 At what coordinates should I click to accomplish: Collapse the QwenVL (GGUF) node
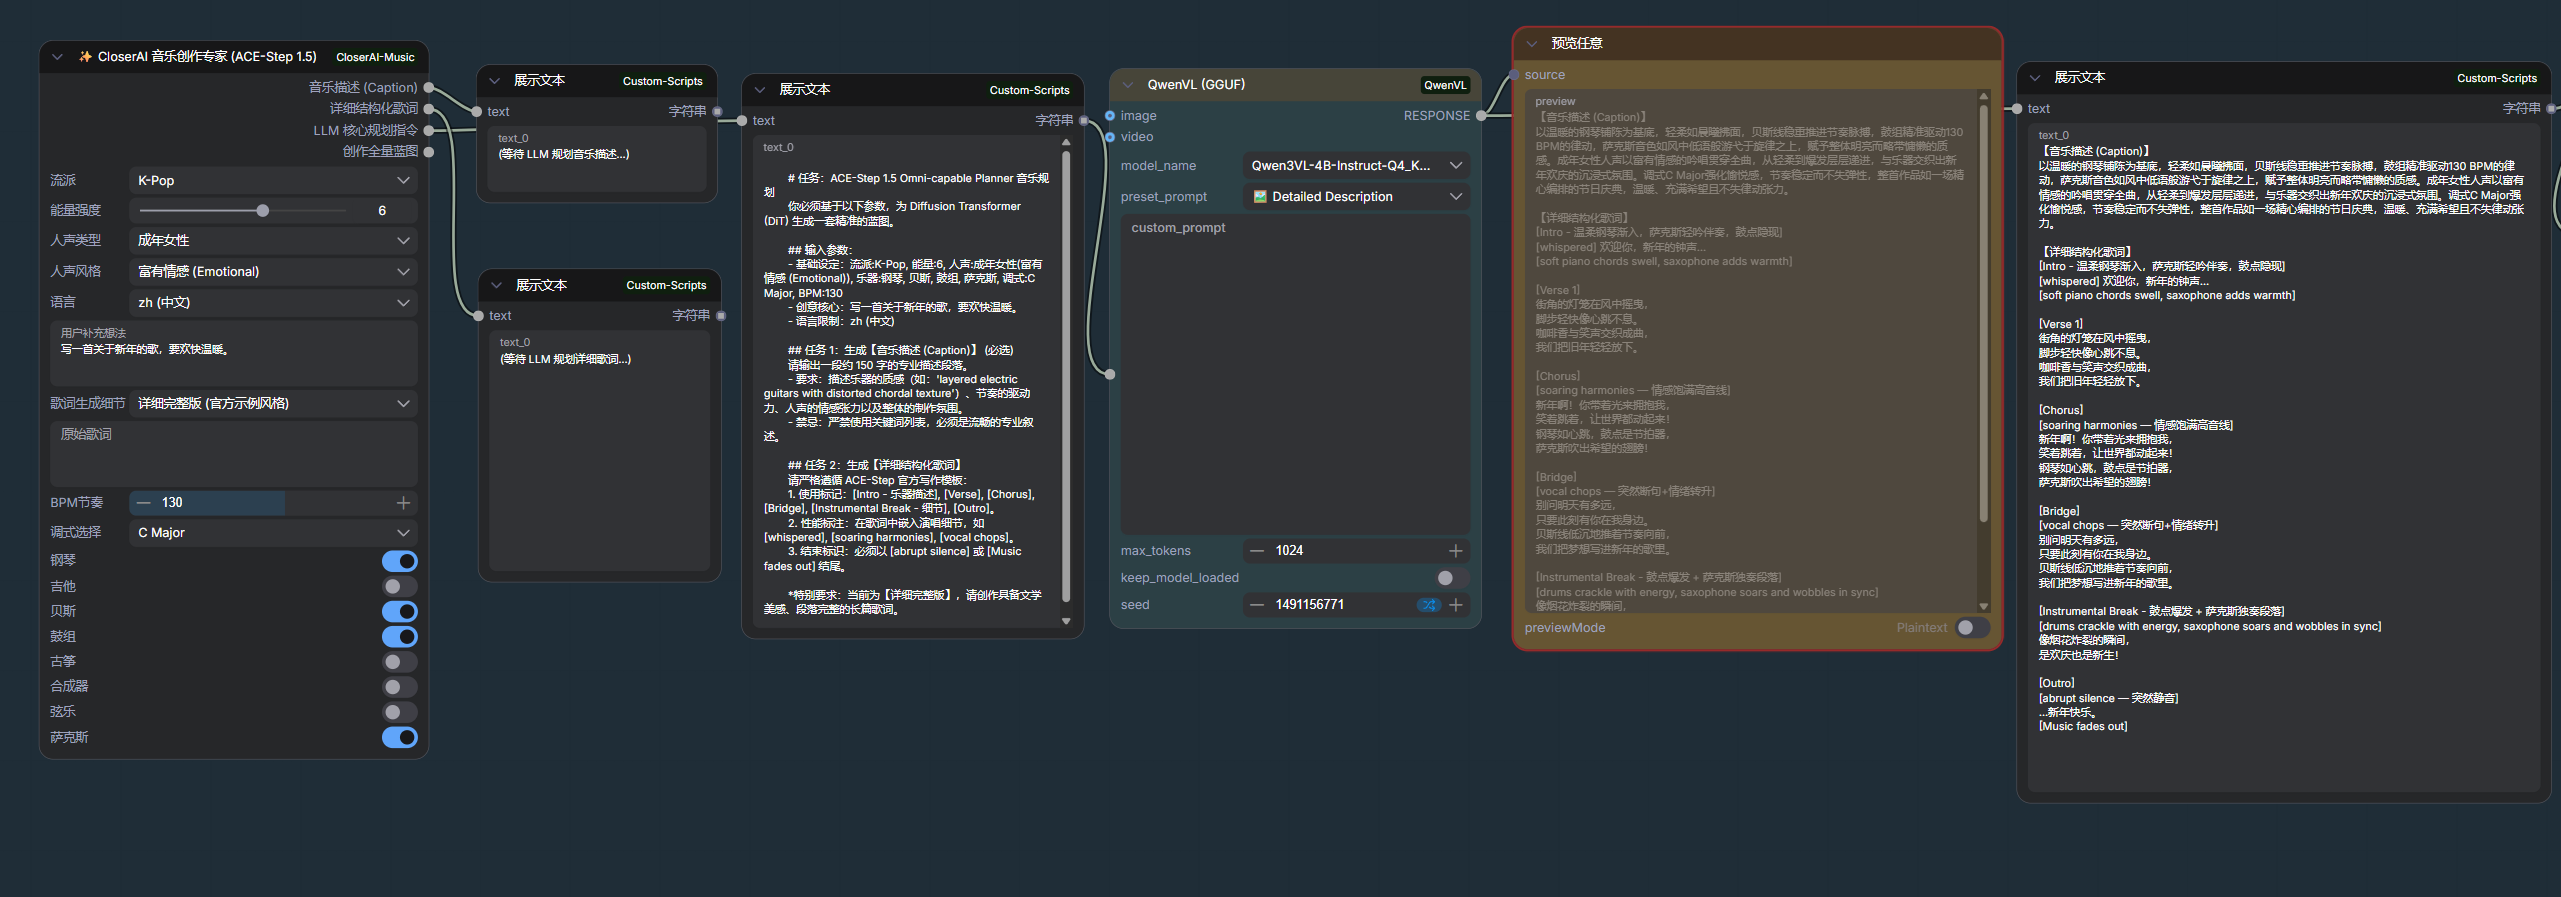1128,85
